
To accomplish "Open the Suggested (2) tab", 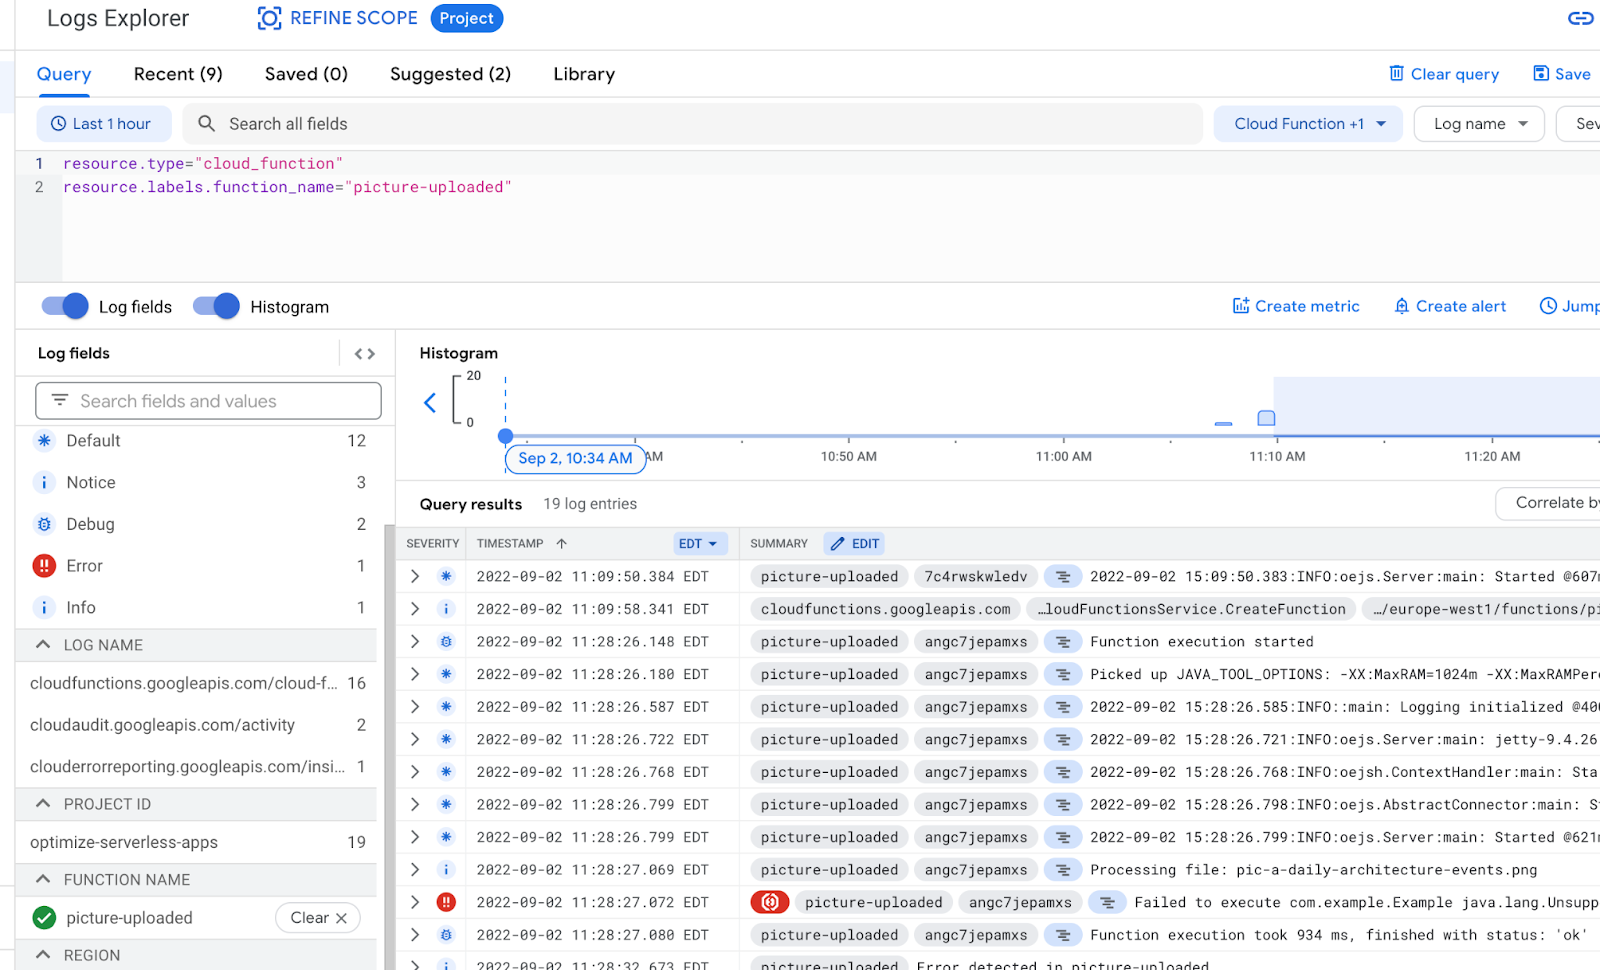I will click(x=450, y=74).
